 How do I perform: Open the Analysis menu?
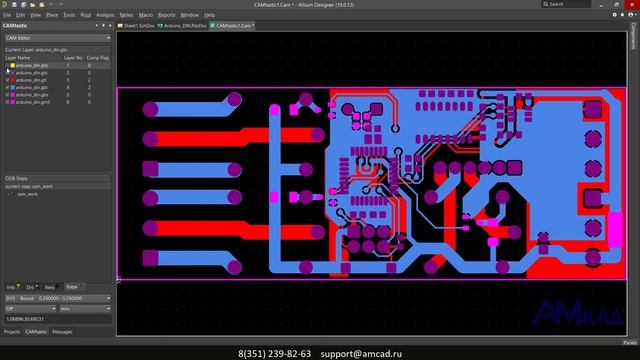point(105,15)
